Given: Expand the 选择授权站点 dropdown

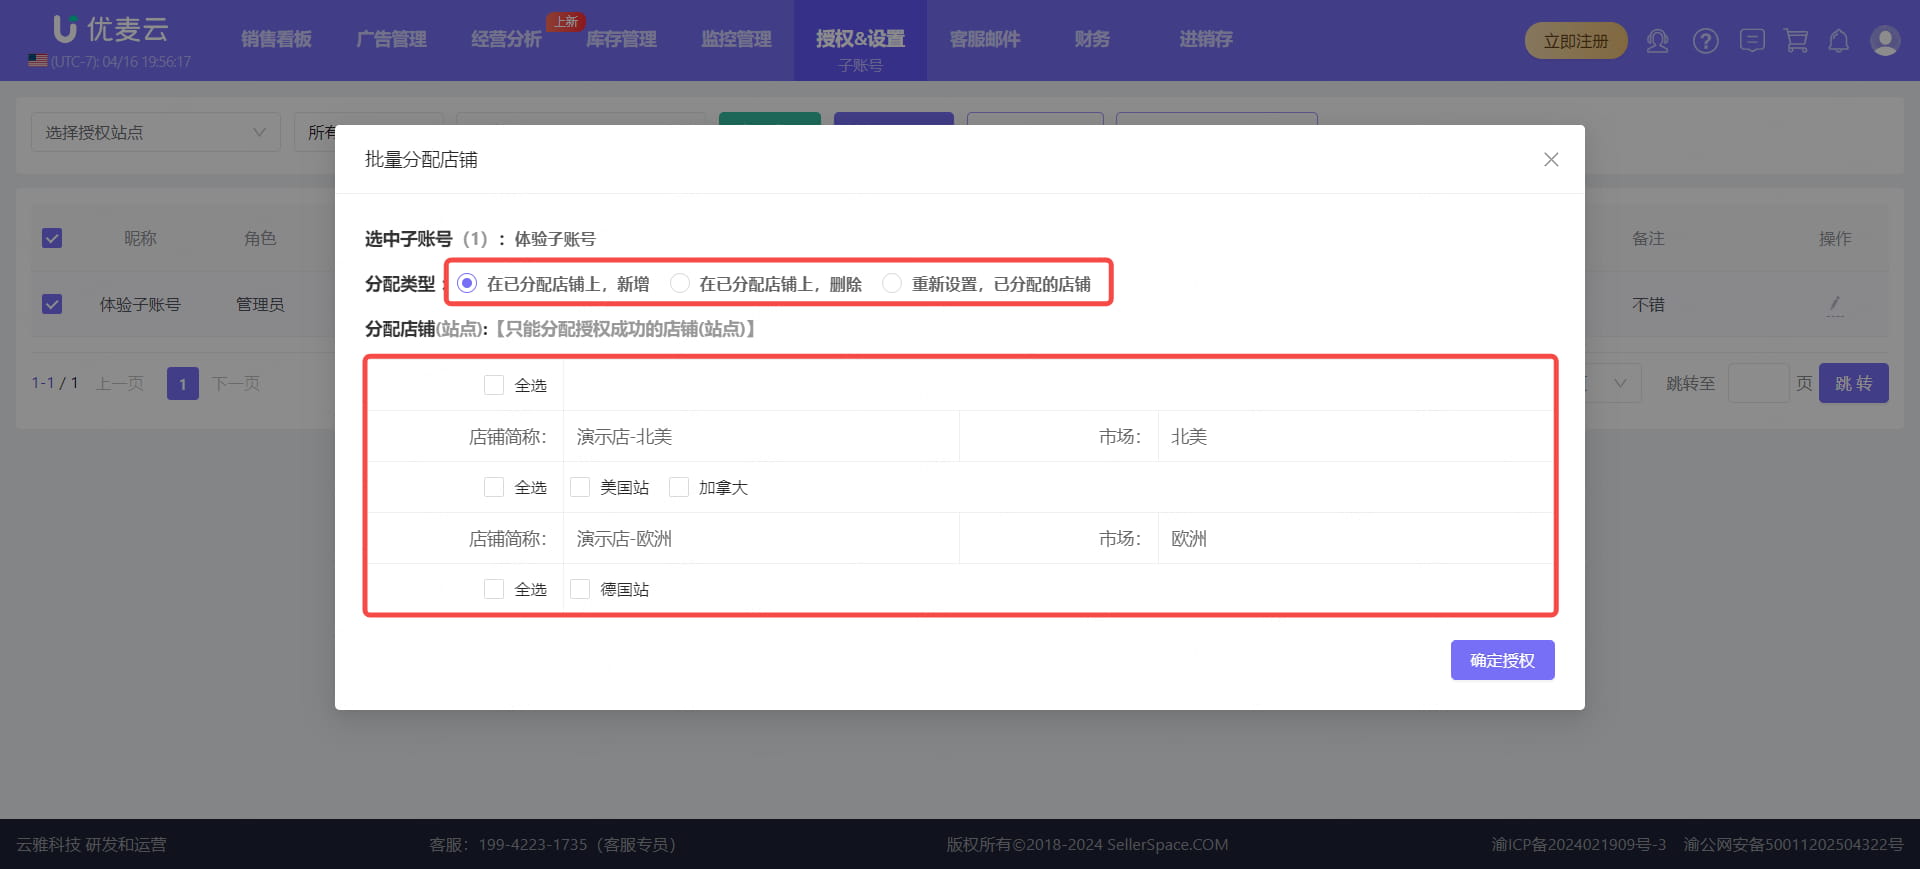Looking at the screenshot, I should (x=155, y=133).
